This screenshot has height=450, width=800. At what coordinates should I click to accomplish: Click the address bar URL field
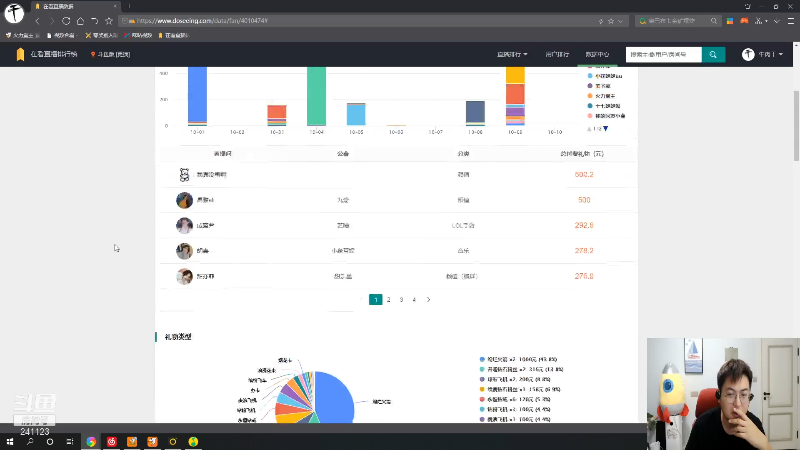point(357,21)
